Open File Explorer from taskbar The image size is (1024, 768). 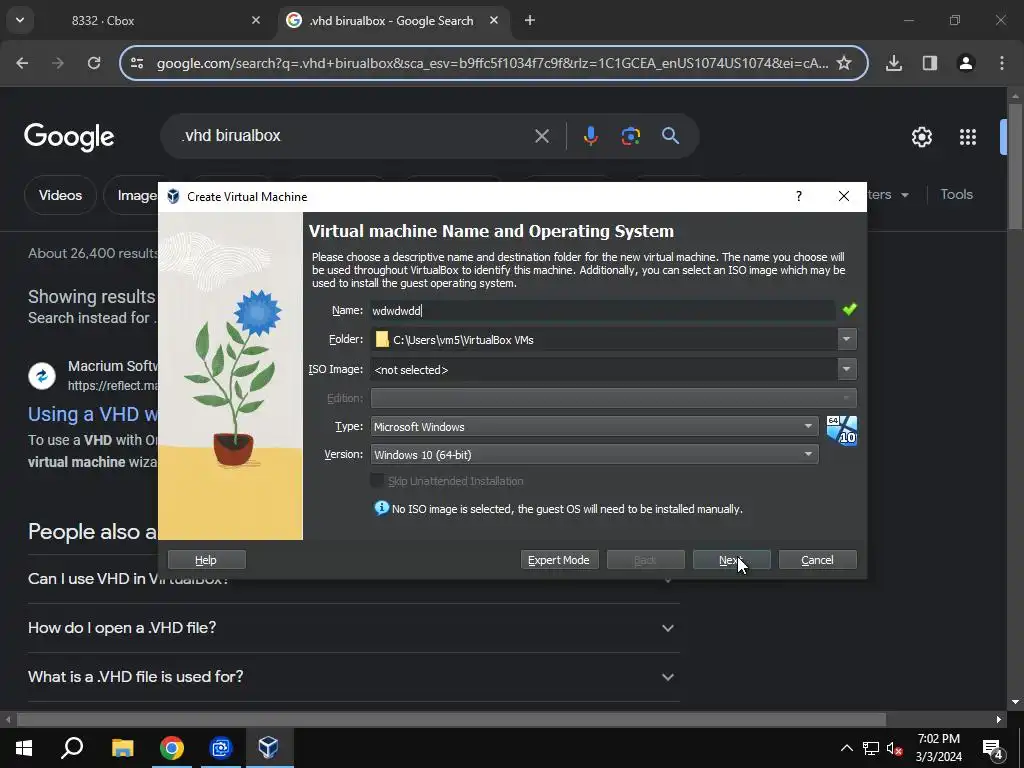pyautogui.click(x=122, y=748)
